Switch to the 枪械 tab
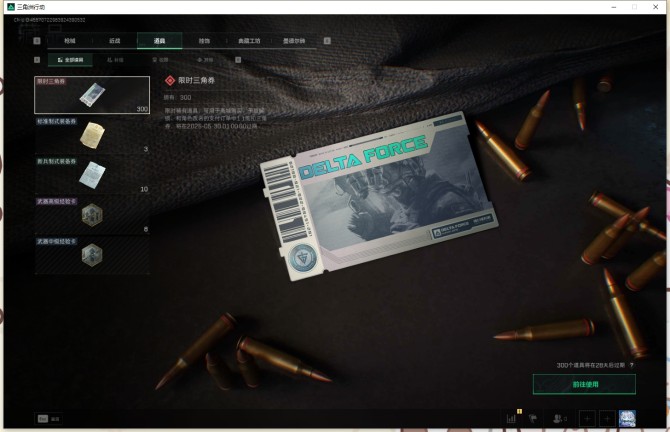 tap(70, 41)
